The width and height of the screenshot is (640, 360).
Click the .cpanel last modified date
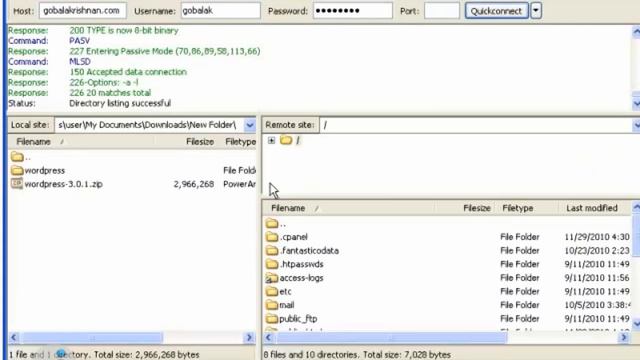click(x=597, y=237)
